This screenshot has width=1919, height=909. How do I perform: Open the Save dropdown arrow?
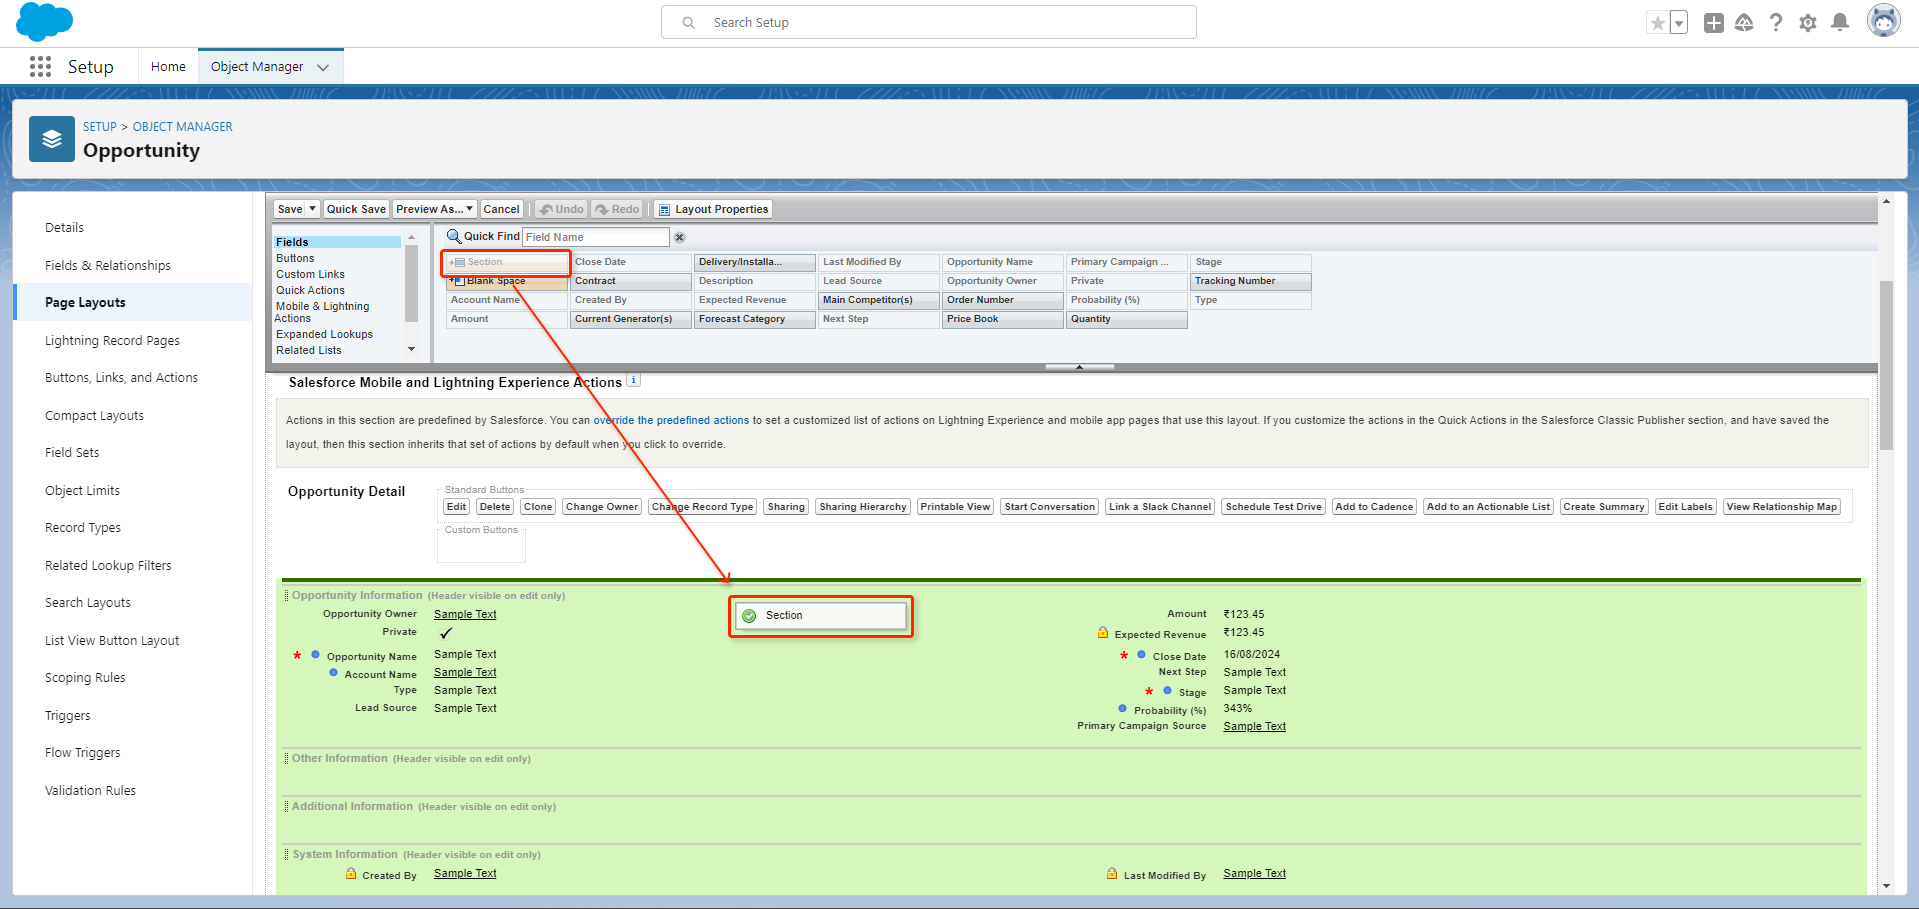click(x=313, y=209)
